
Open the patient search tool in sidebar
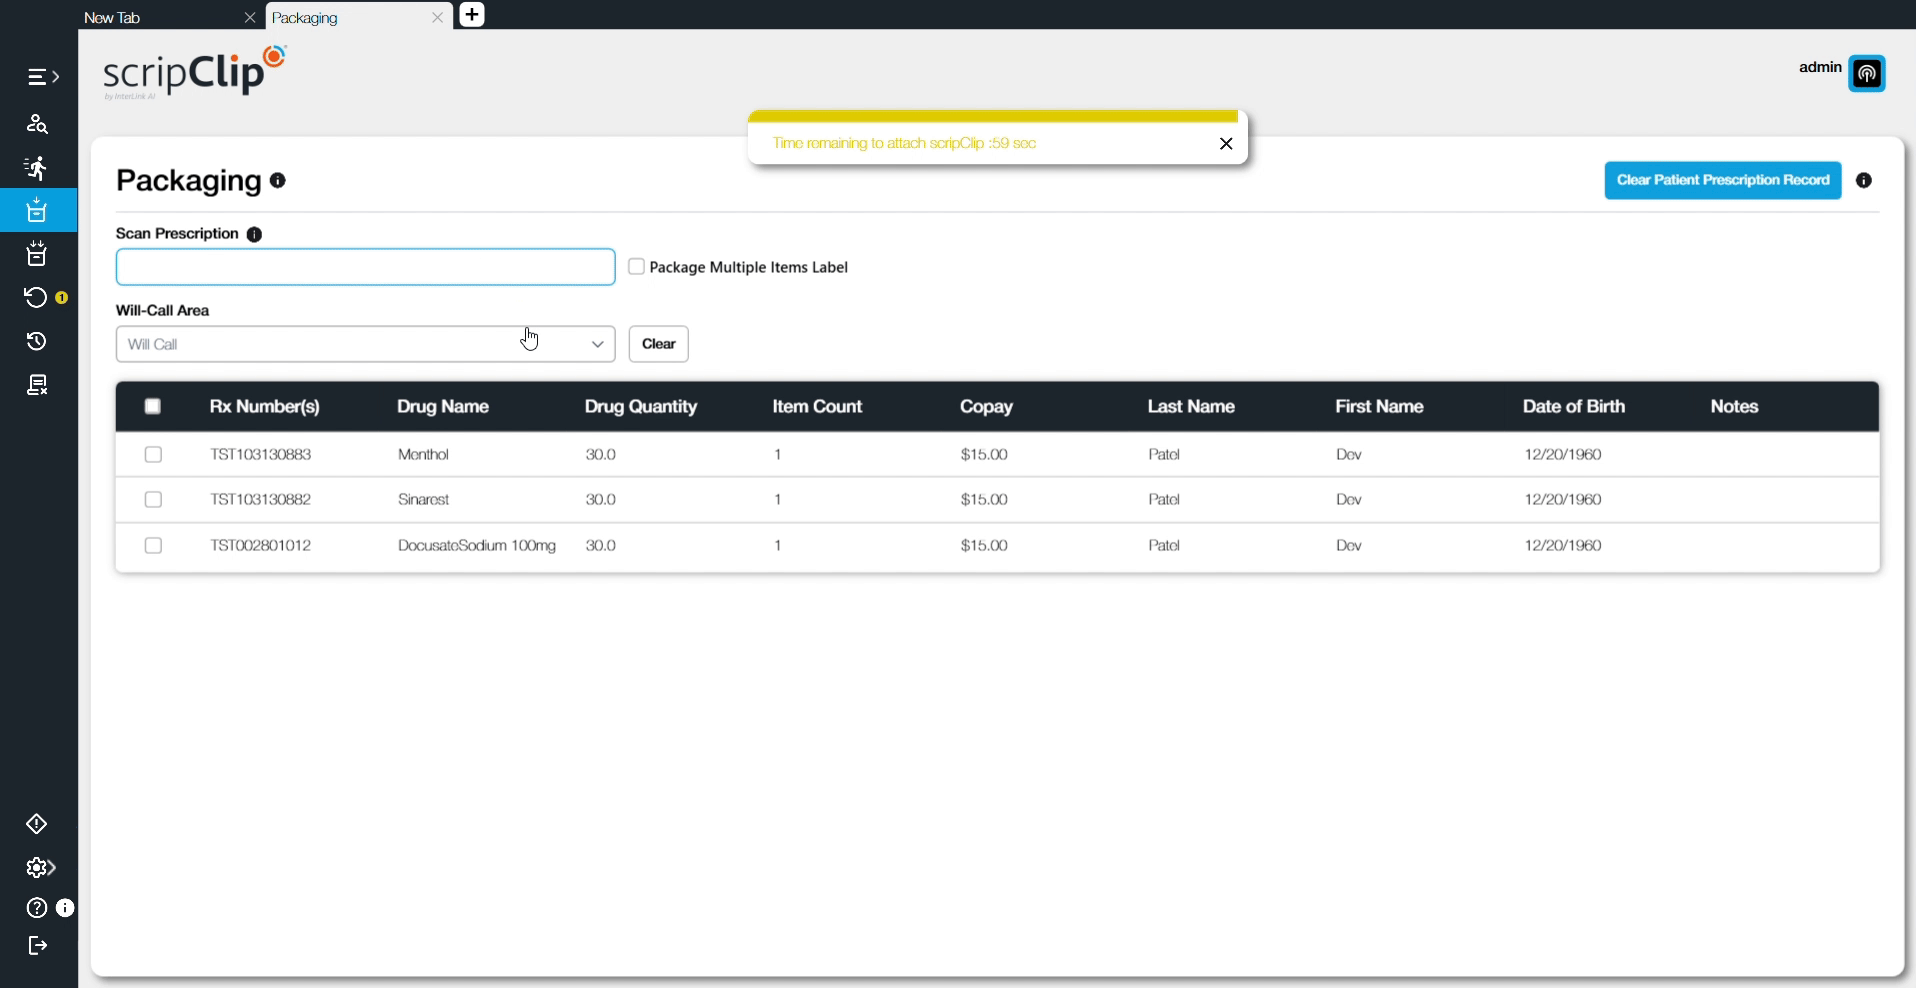[37, 124]
